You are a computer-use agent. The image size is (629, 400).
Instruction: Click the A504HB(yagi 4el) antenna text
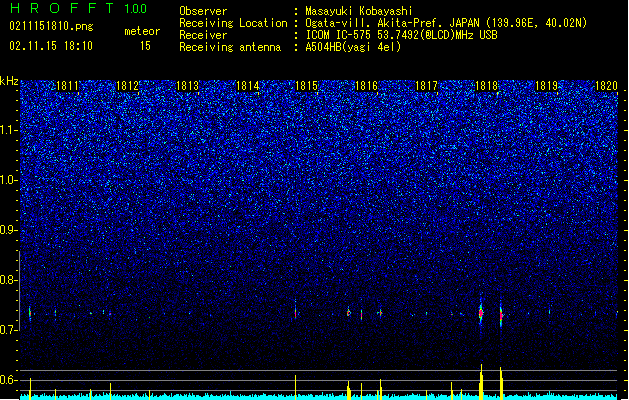[353, 47]
